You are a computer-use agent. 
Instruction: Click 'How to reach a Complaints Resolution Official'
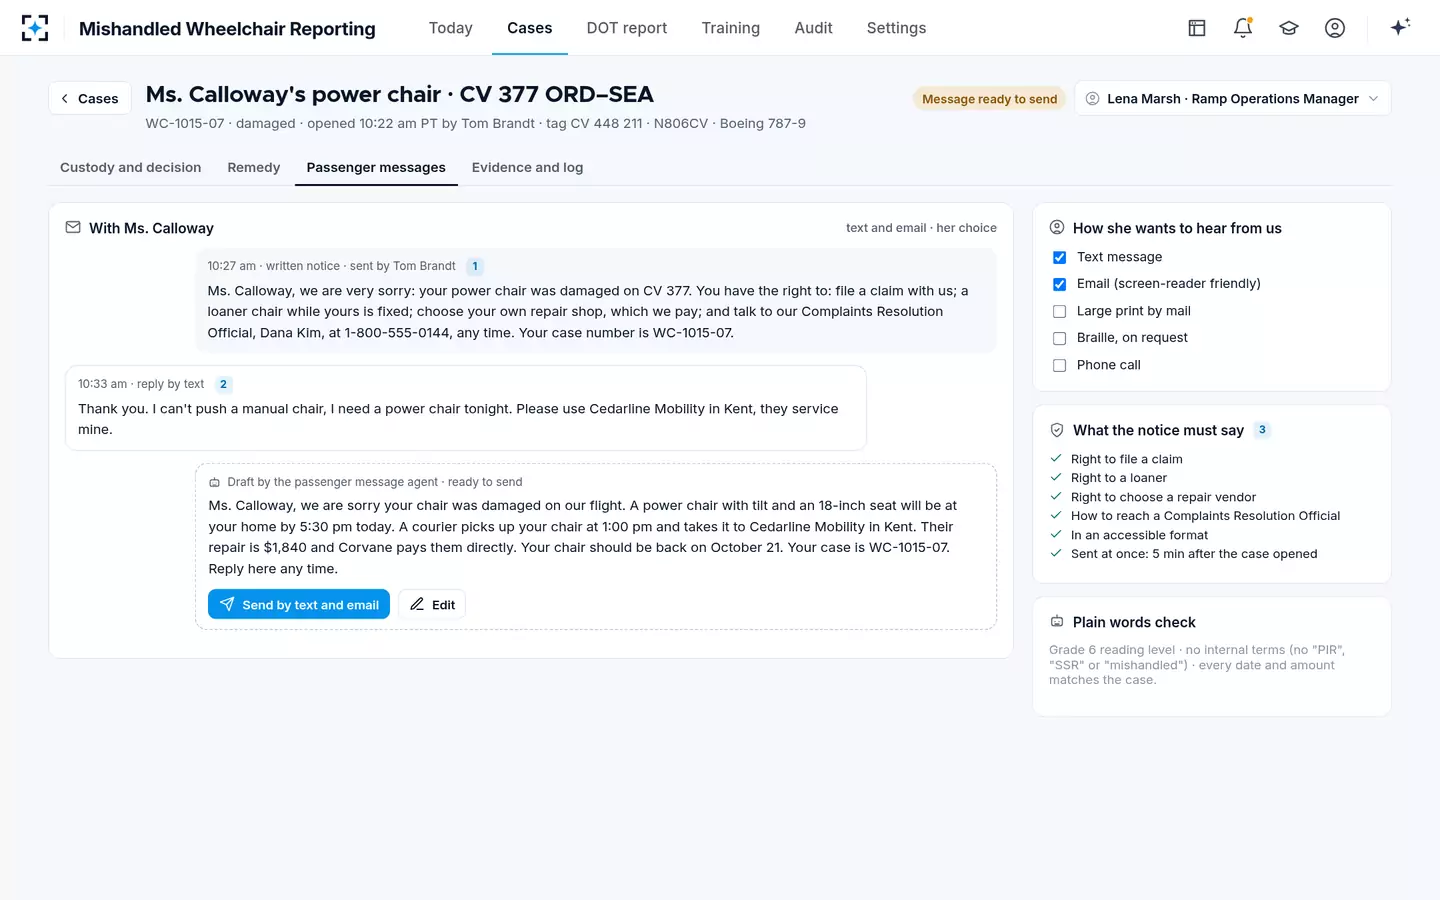pos(1205,516)
